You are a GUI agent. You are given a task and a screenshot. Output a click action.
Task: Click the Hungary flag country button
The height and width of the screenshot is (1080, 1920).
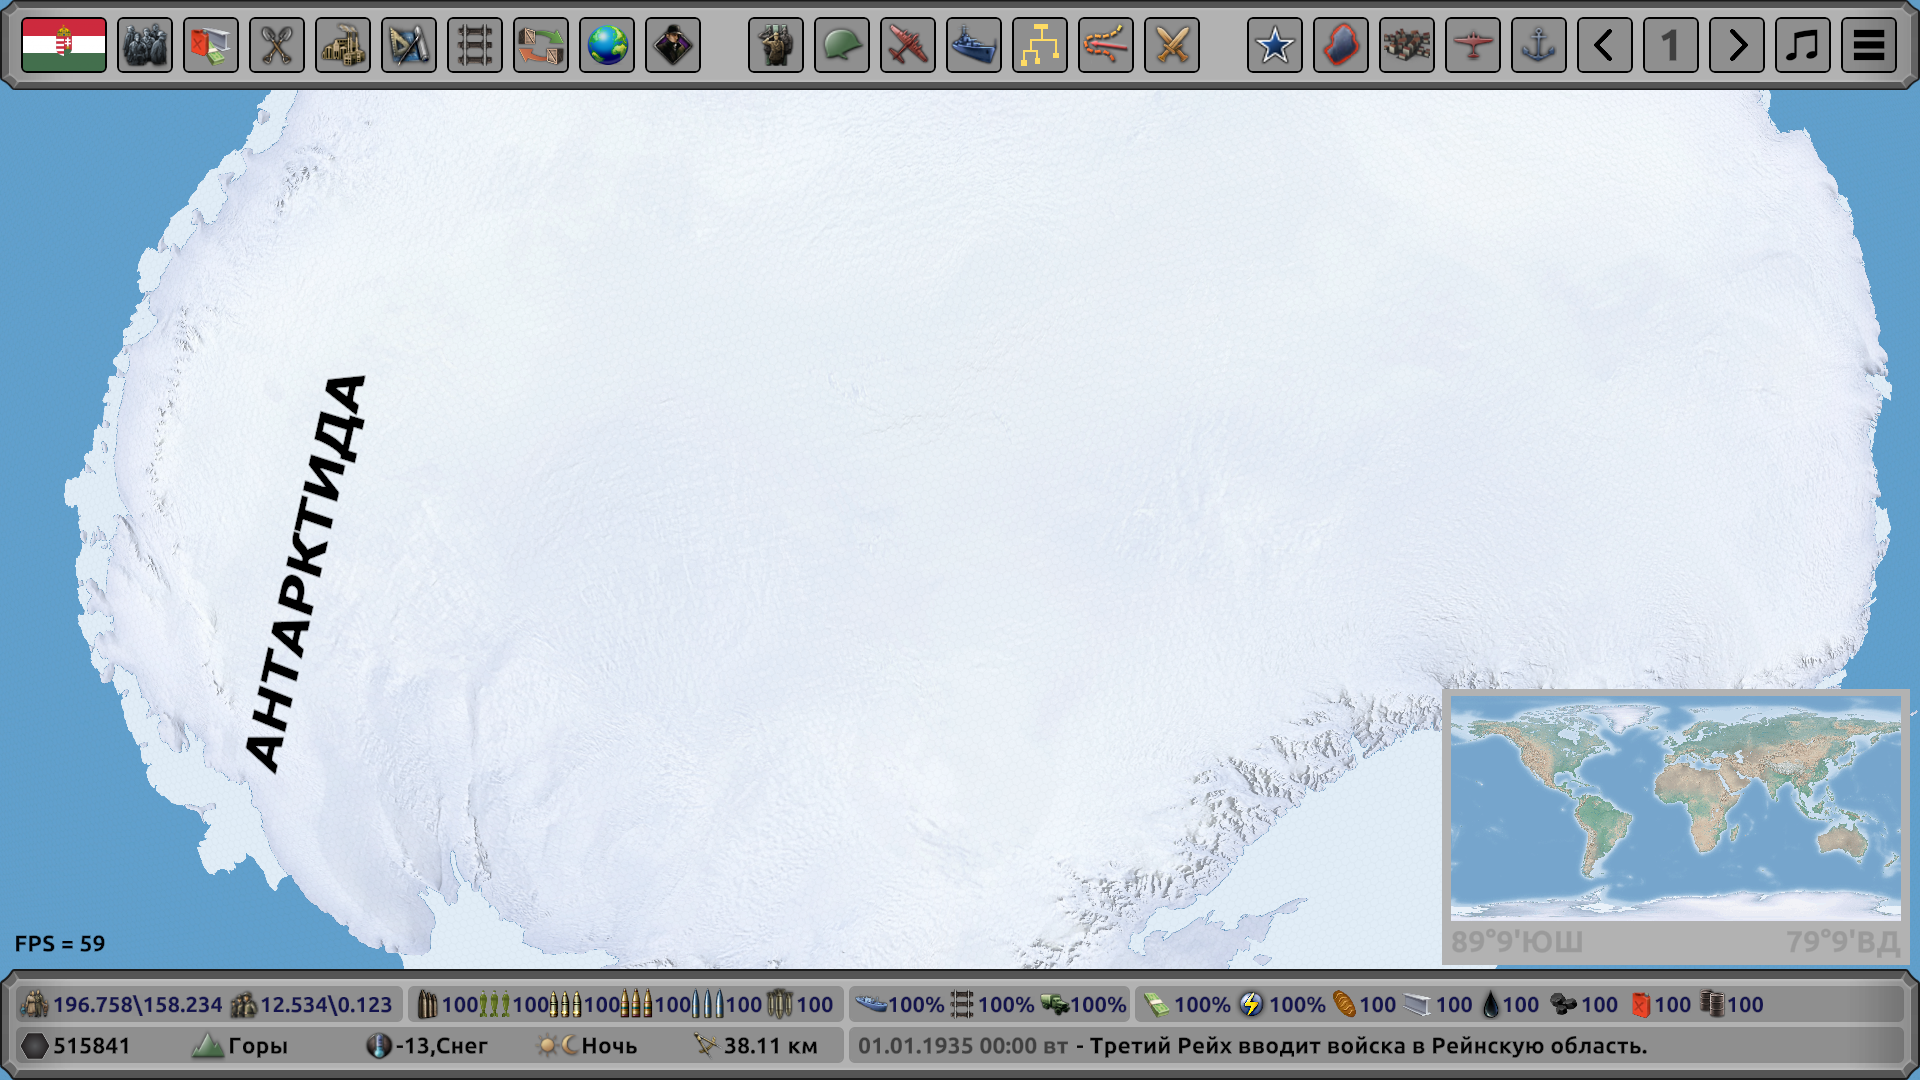pos(64,45)
